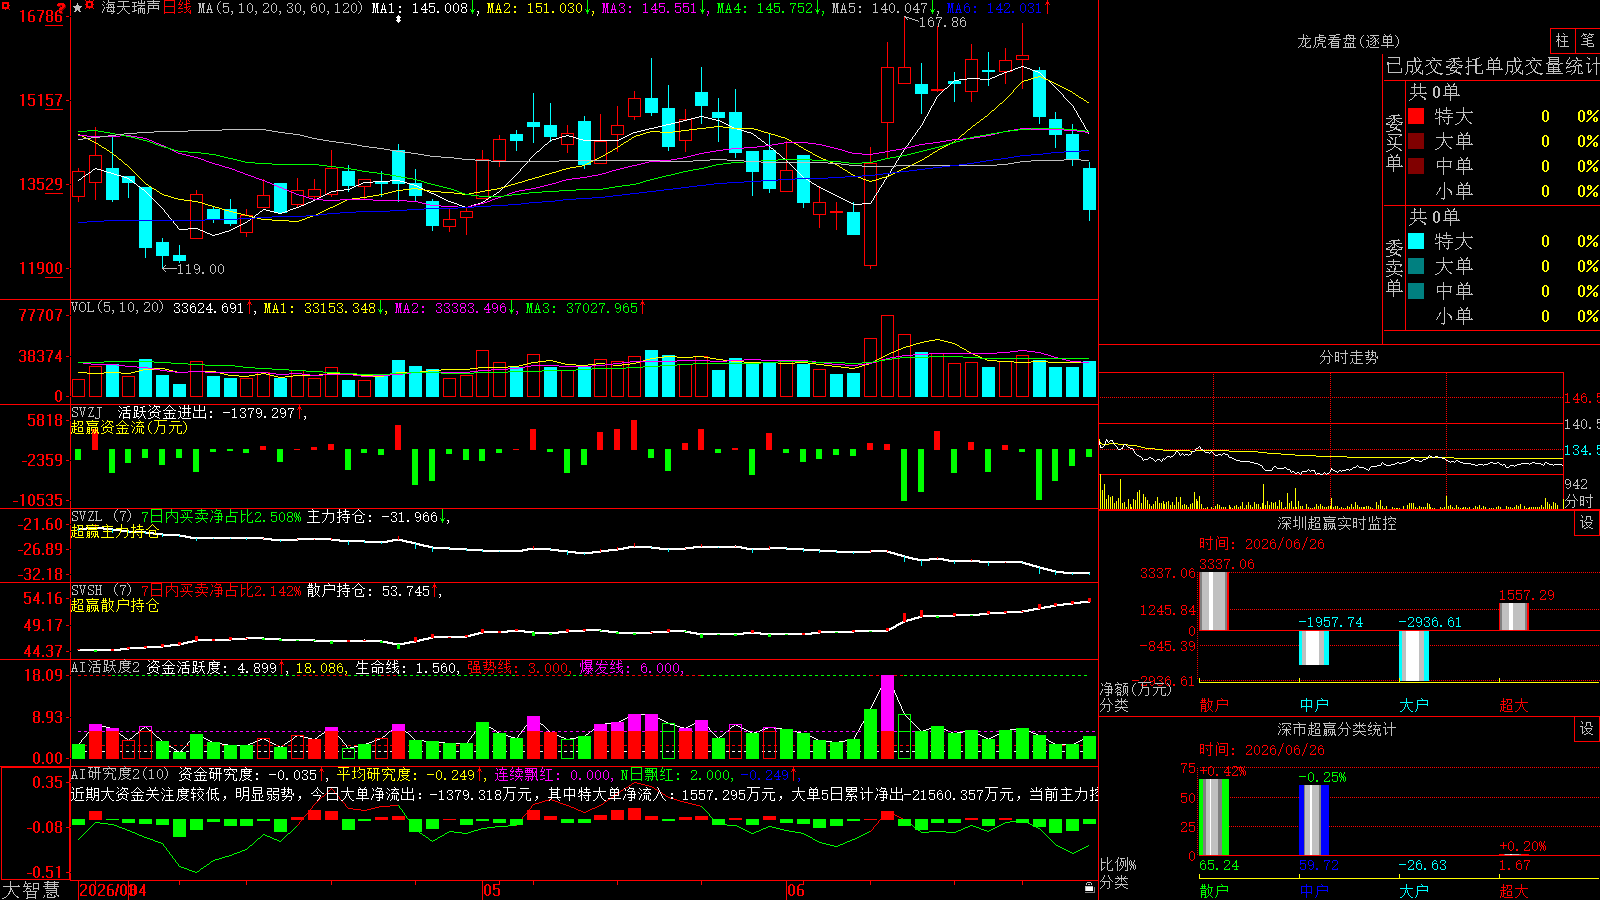Click the 委买单 vertical section label
This screenshot has height=900, width=1600.
1394,142
